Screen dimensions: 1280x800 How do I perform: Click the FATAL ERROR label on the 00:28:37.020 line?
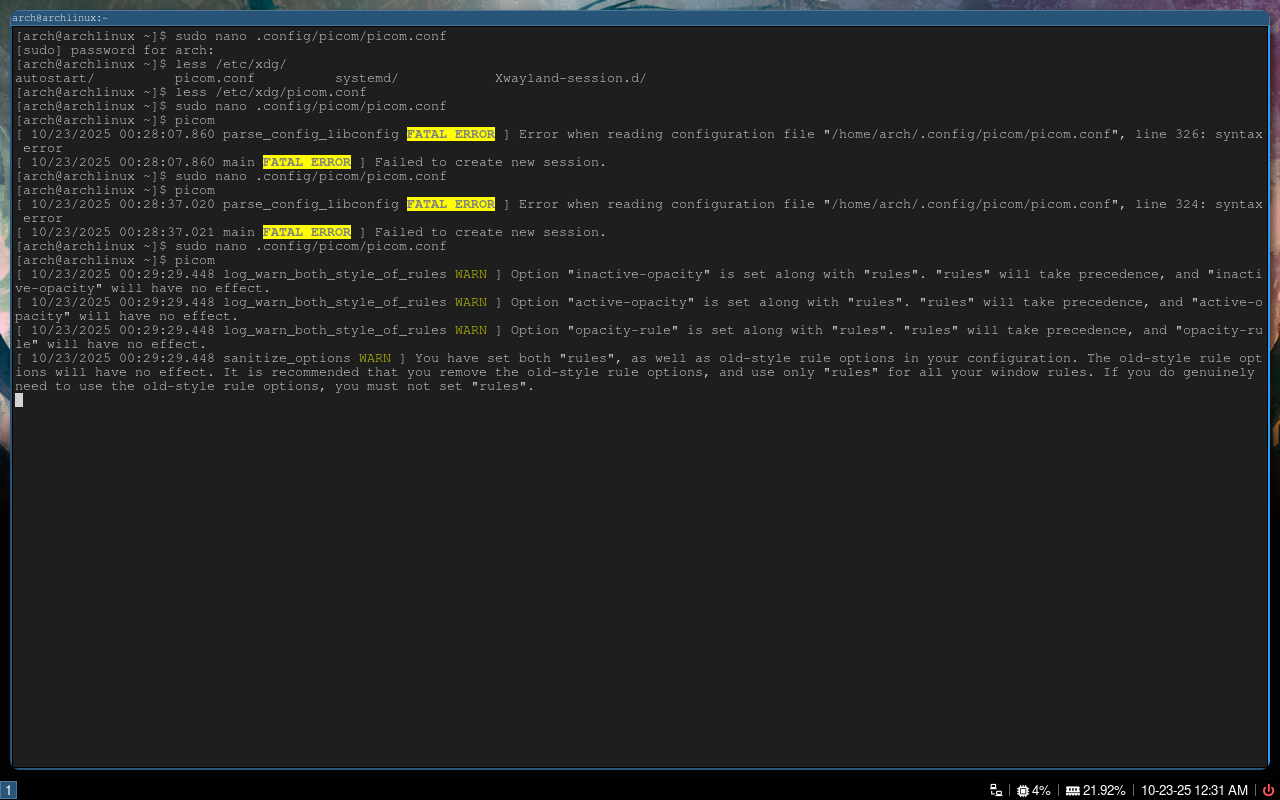click(x=451, y=204)
